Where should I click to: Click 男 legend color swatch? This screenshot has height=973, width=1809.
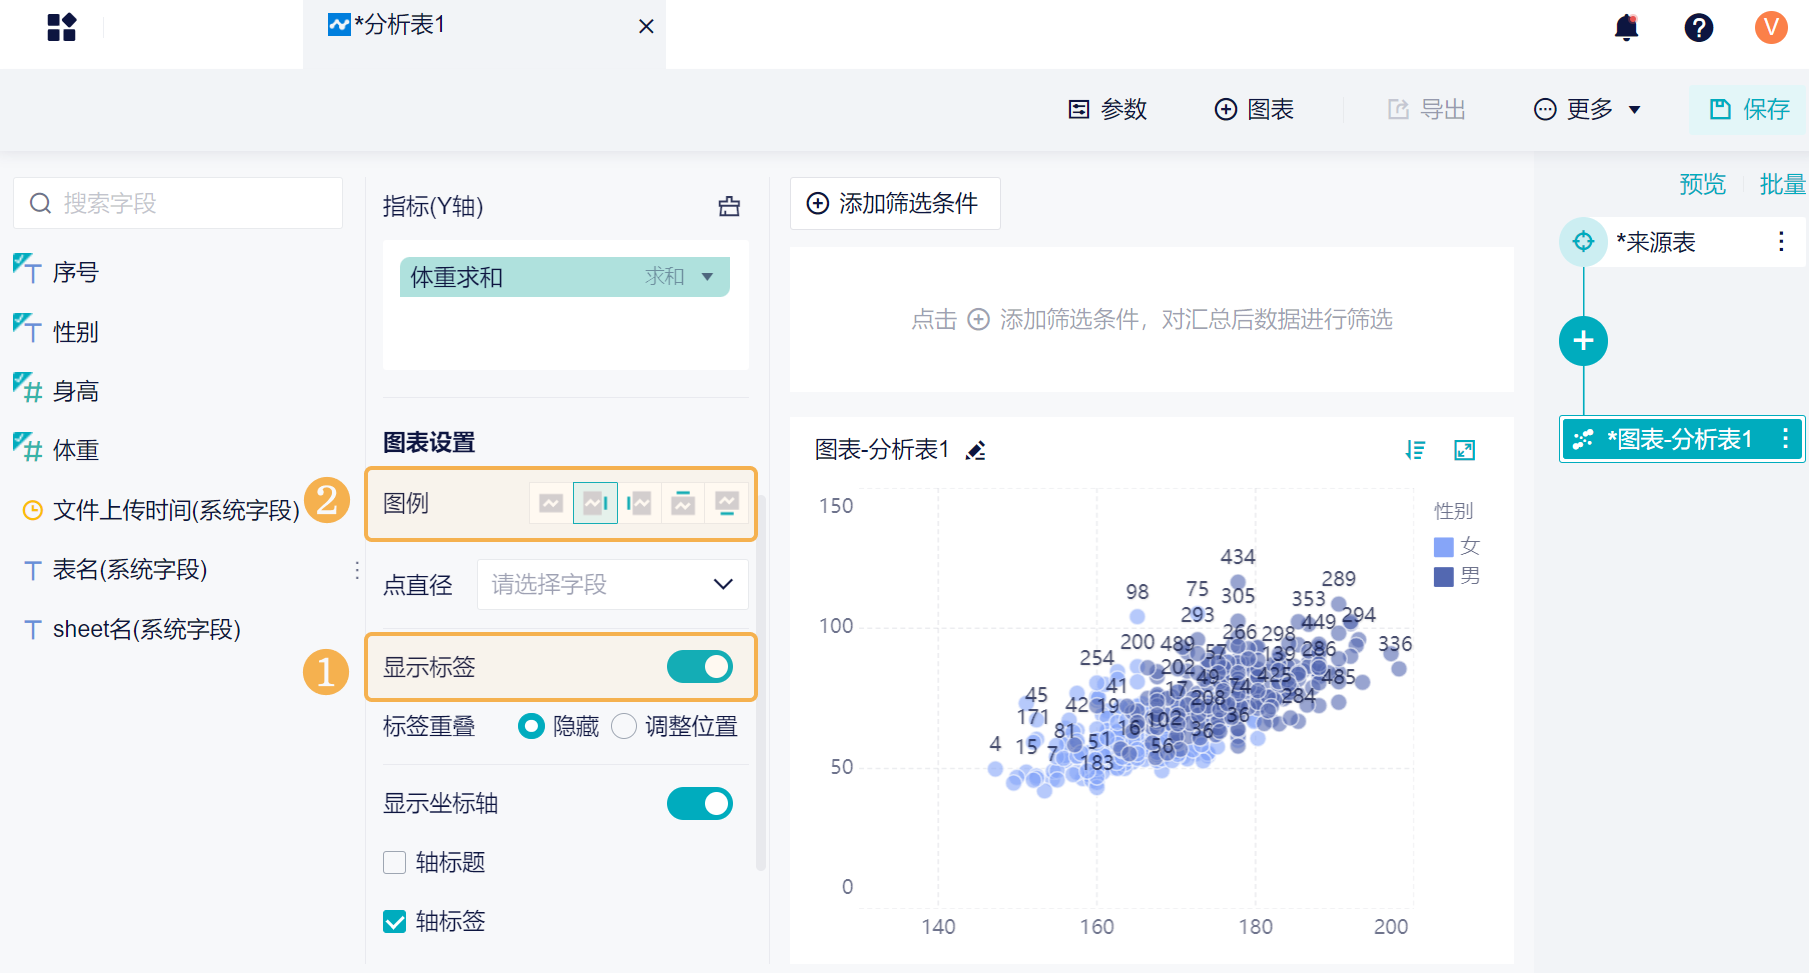[1443, 577]
